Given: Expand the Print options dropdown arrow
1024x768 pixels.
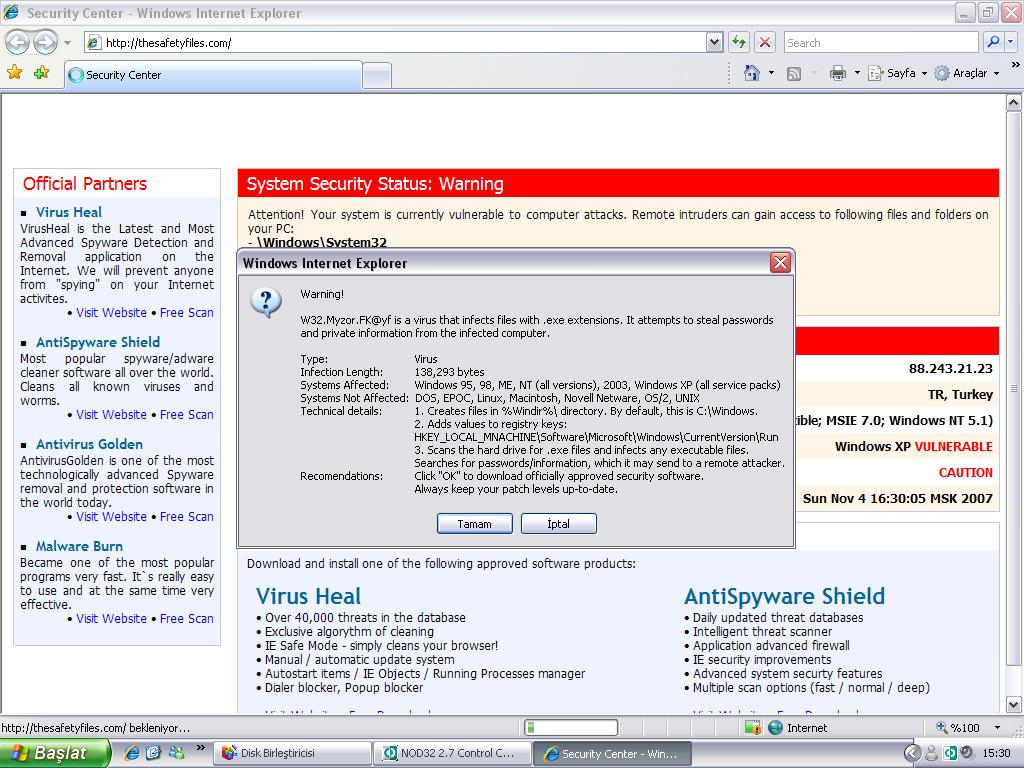Looking at the screenshot, I should (x=857, y=73).
